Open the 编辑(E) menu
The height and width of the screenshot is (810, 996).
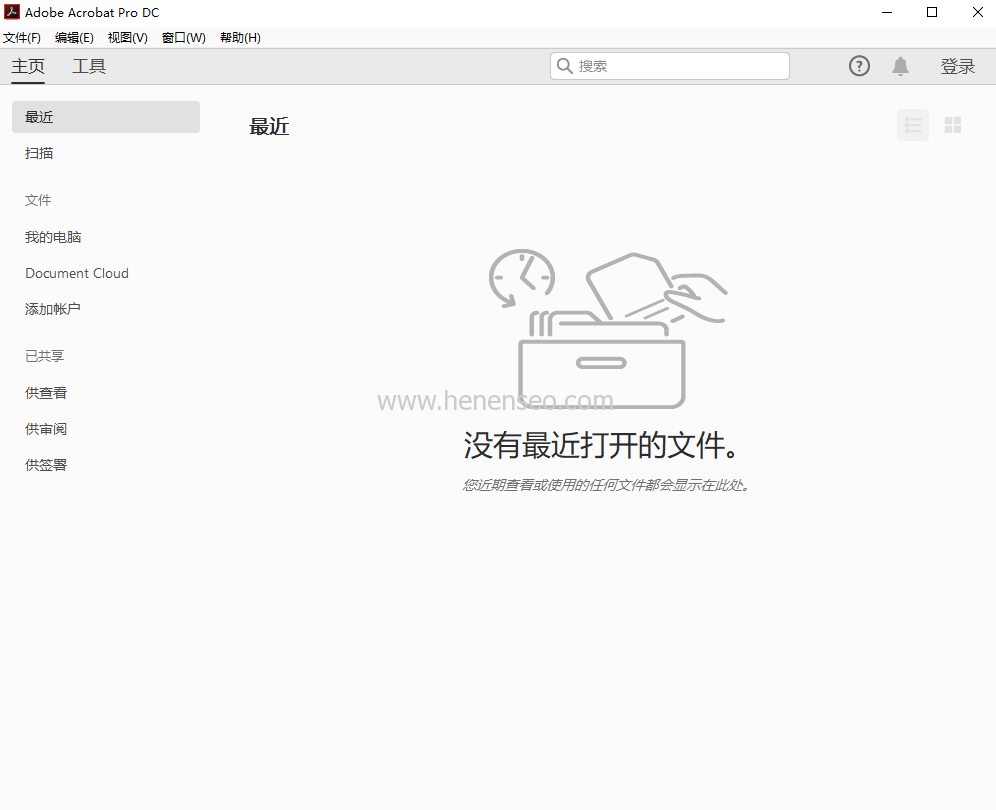tap(74, 37)
